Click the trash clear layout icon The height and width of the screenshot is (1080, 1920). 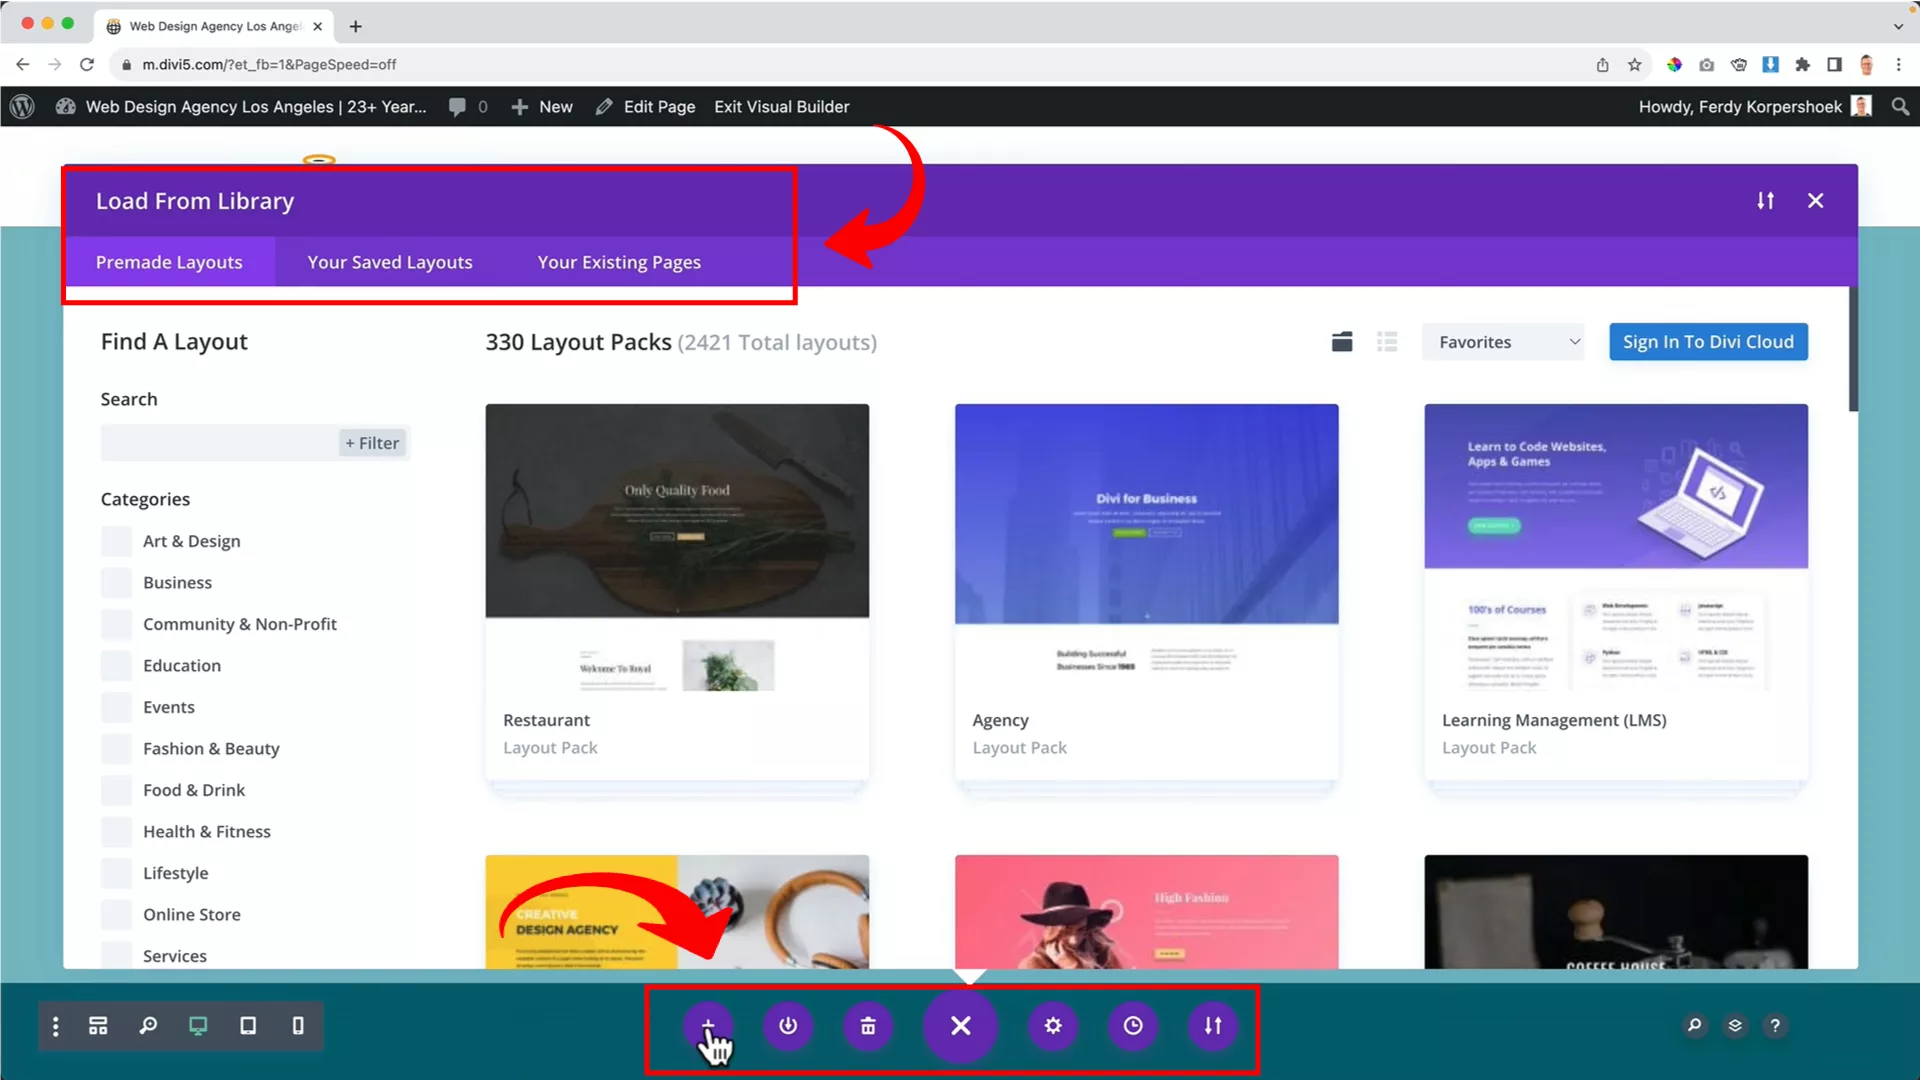(x=868, y=1025)
